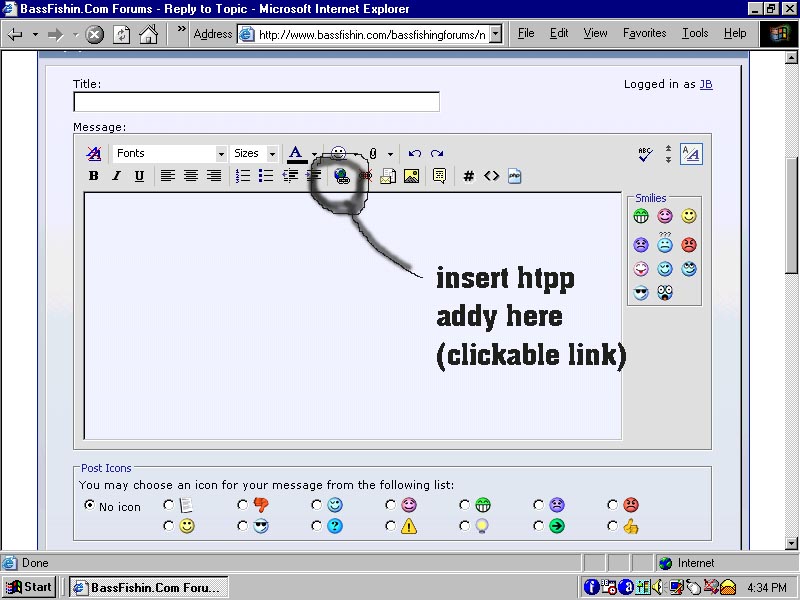Select the green grin post icon radio
Screen dimensions: 800x600
tap(464, 505)
